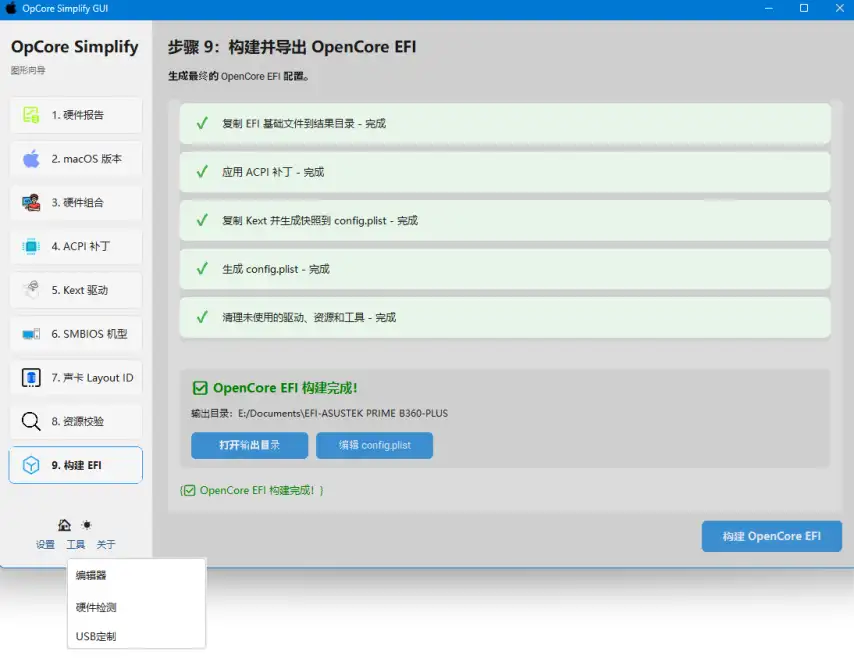The width and height of the screenshot is (854, 659).
Task: Click the magnifier icon for 资源校验
Action: tap(31, 421)
